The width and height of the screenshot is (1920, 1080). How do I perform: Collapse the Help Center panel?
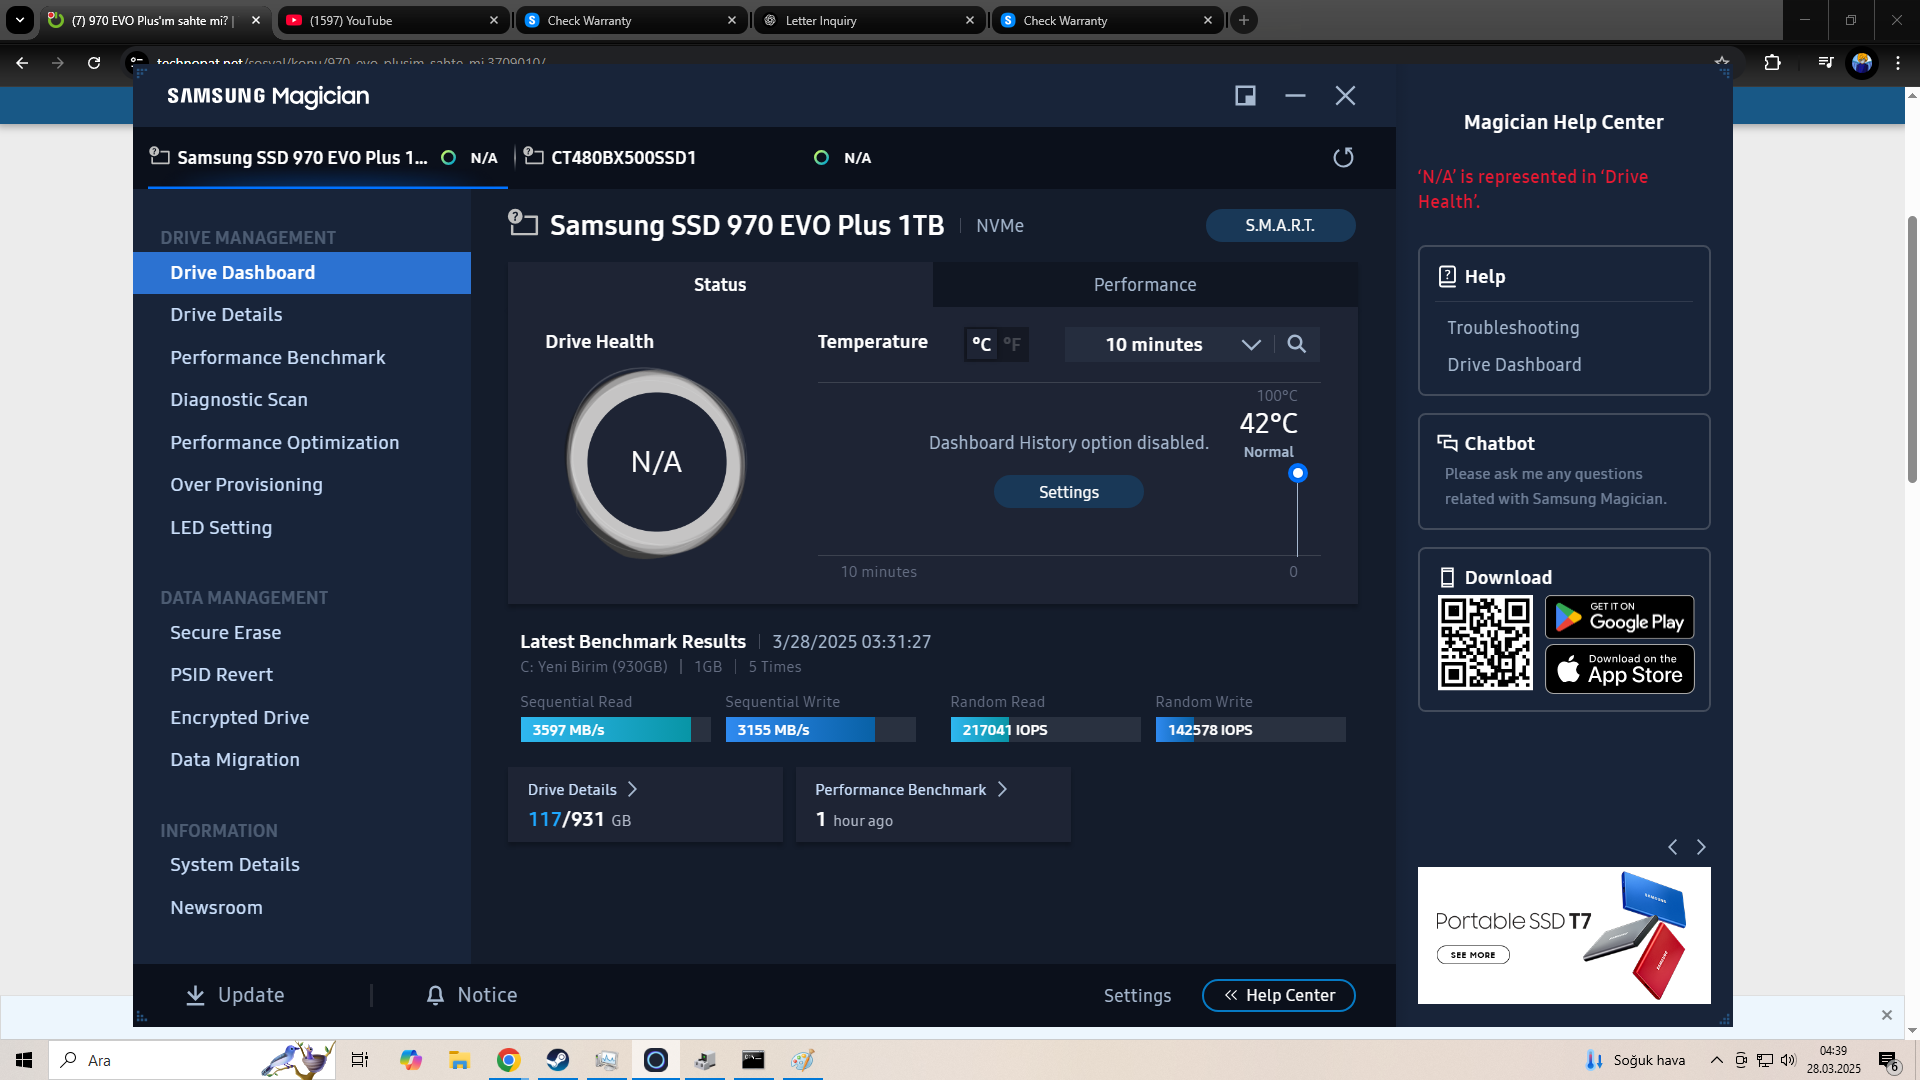pos(1278,995)
